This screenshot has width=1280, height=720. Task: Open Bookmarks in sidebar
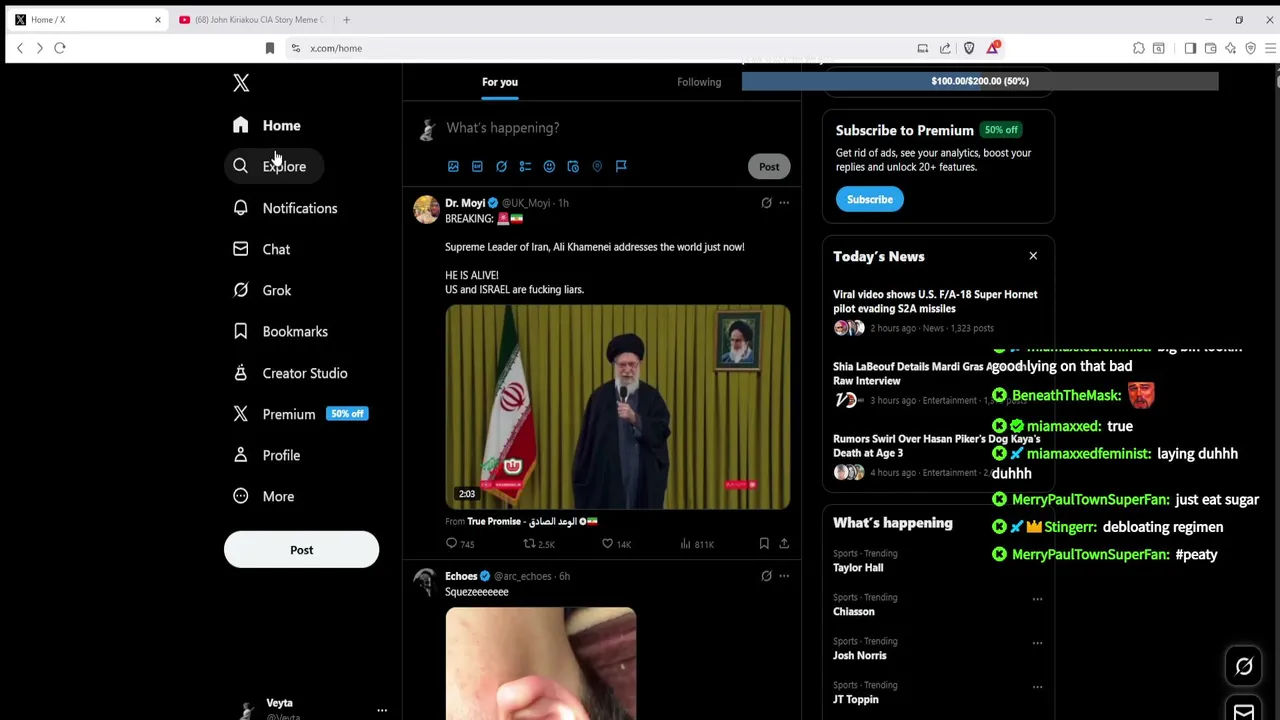tap(280, 331)
